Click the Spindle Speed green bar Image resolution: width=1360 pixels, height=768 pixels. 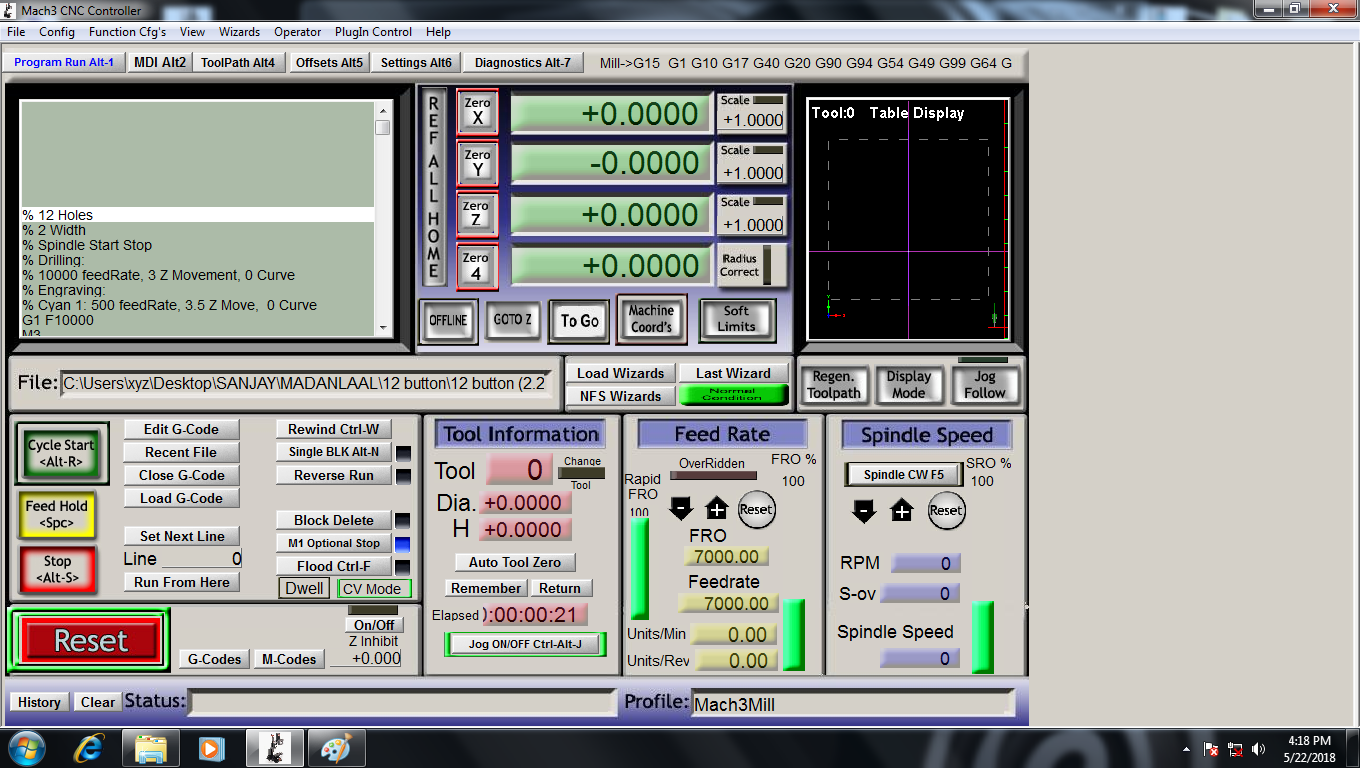[x=983, y=637]
